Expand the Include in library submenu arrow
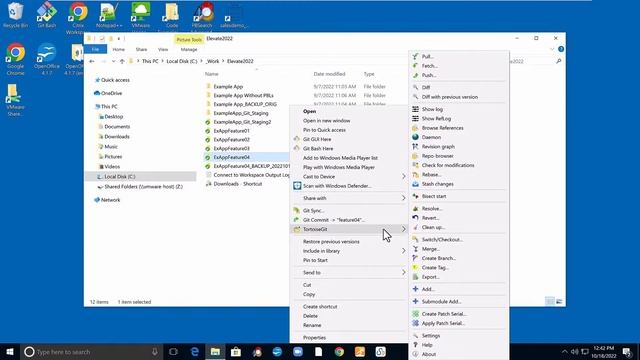The height and width of the screenshot is (360, 640). tap(403, 251)
